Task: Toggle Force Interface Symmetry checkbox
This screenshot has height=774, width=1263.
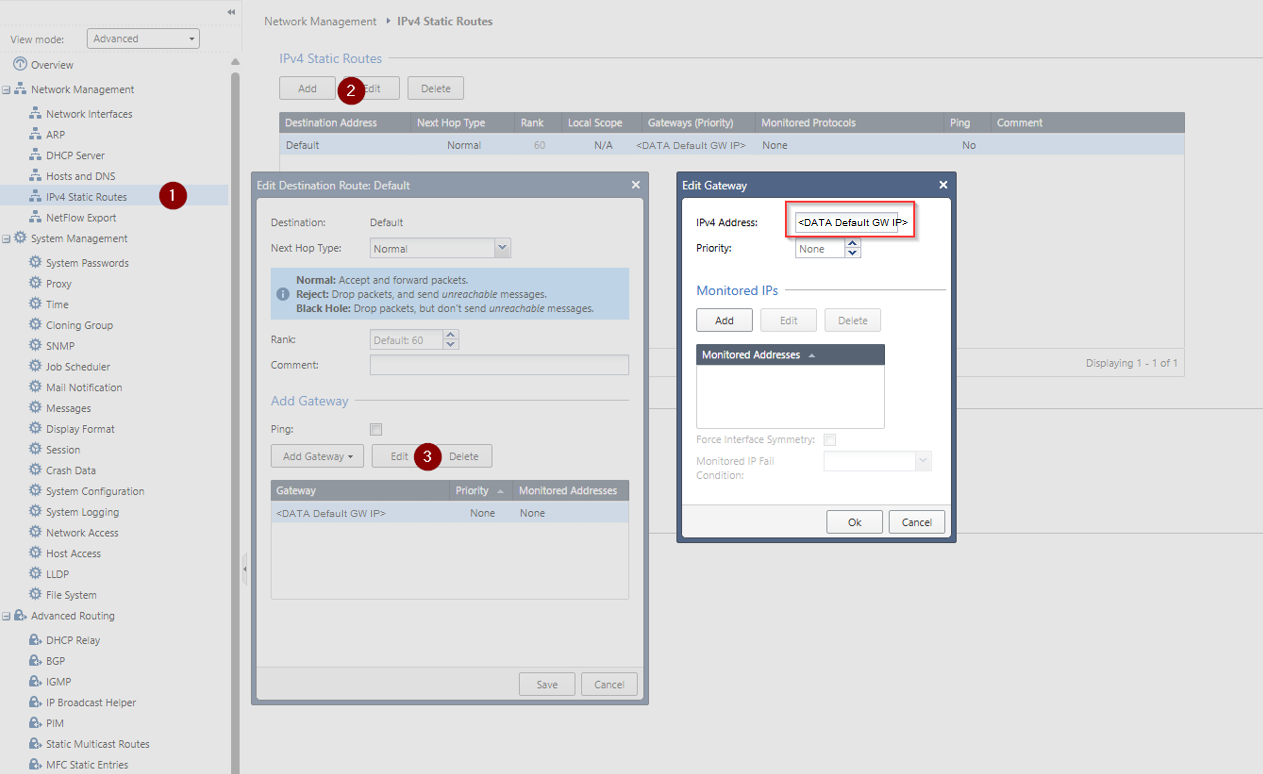Action: [830, 440]
